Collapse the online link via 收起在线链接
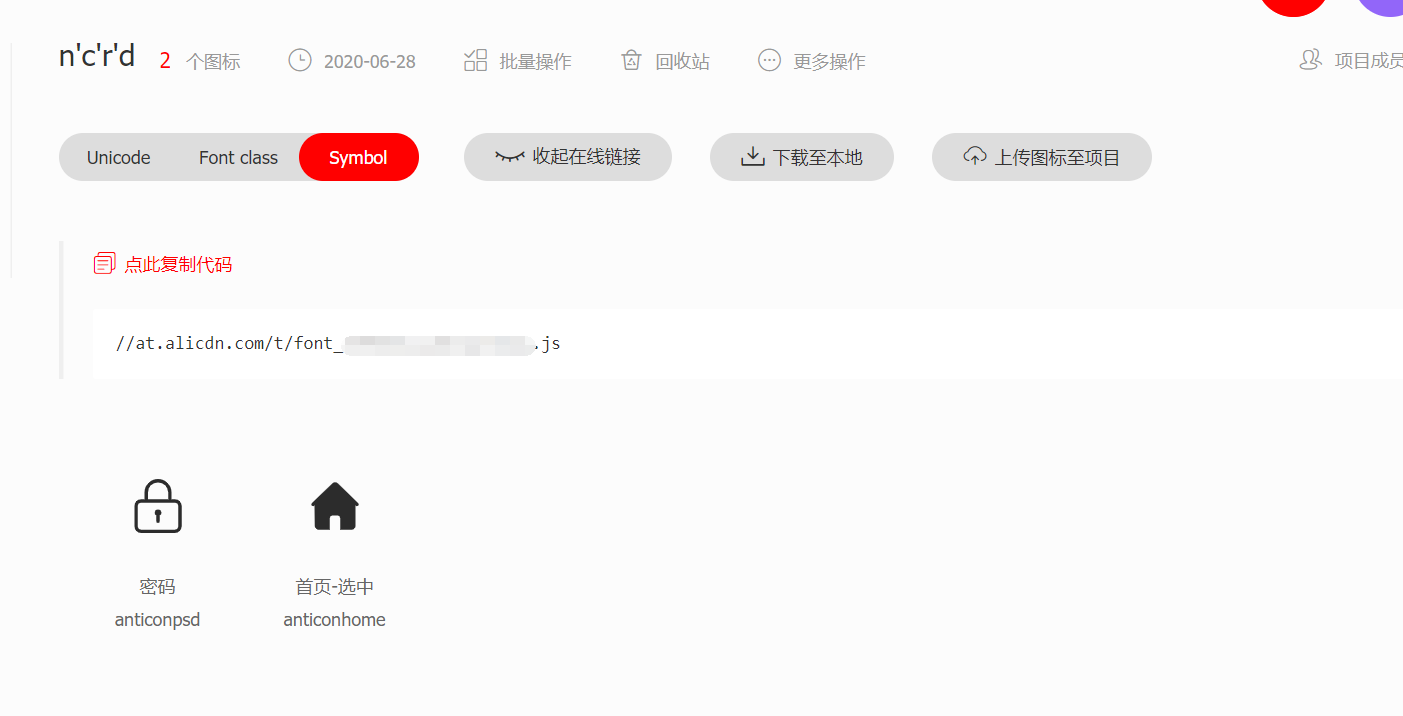1403x716 pixels. pyautogui.click(x=567, y=156)
